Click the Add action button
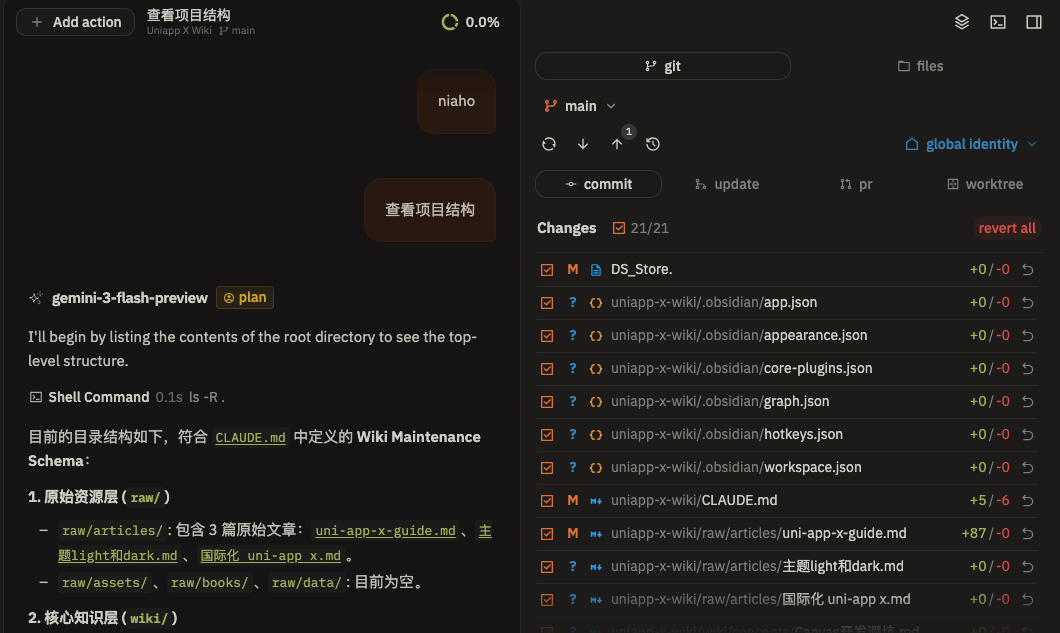This screenshot has height=633, width=1060. click(x=76, y=22)
